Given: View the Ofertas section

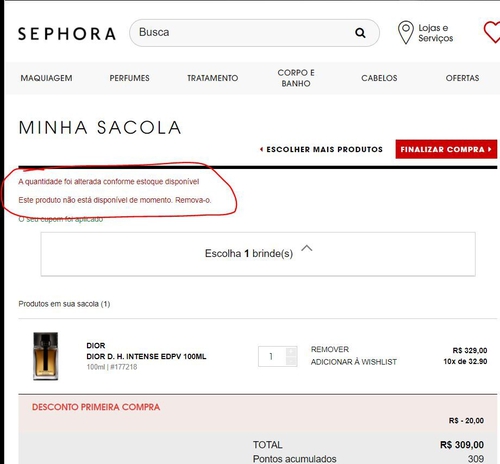Looking at the screenshot, I should point(462,78).
